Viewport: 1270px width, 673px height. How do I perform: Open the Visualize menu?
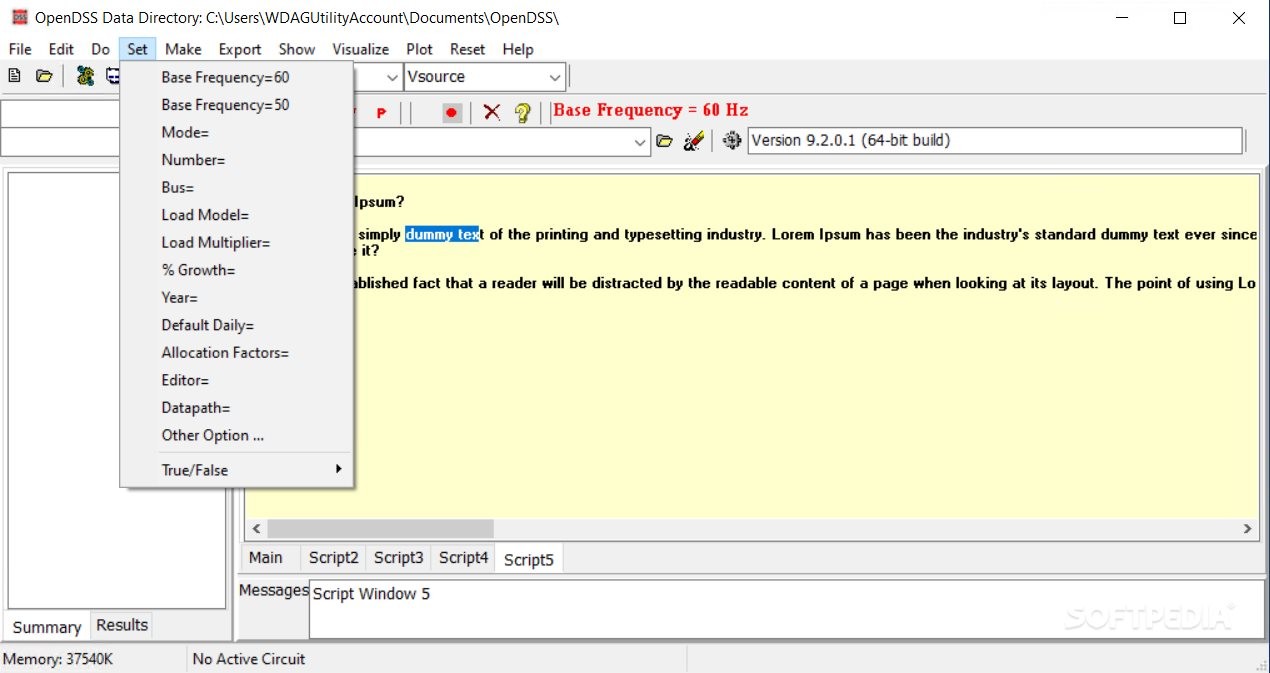(x=361, y=49)
